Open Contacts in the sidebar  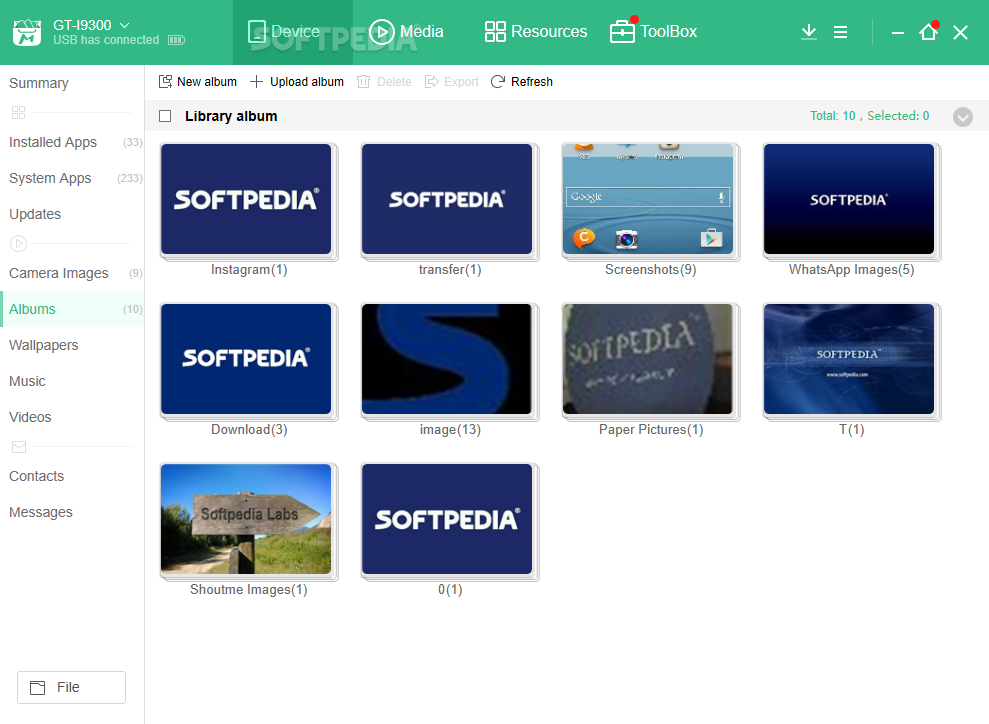click(x=72, y=476)
